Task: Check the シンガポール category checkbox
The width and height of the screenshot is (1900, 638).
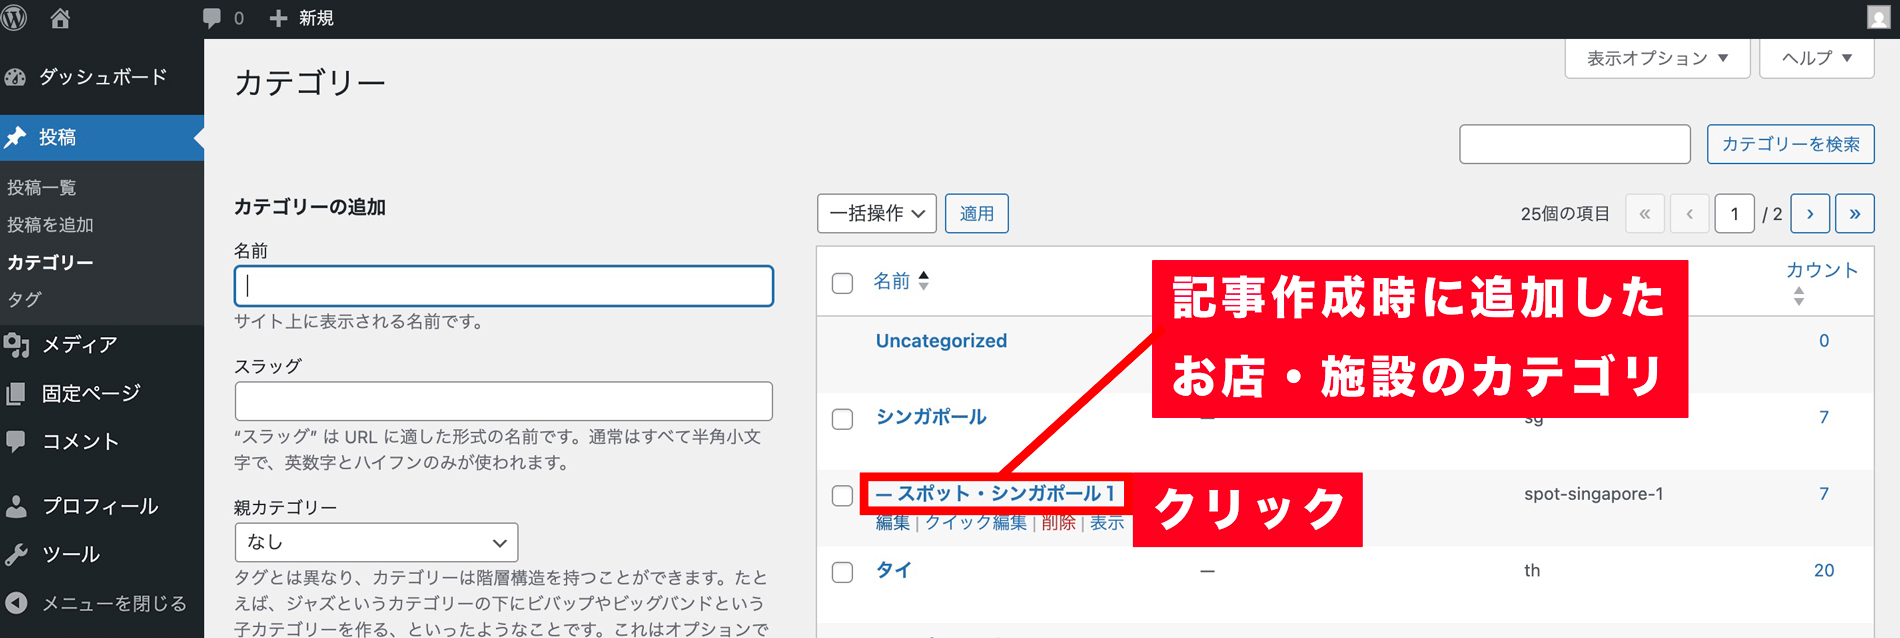Action: pyautogui.click(x=843, y=419)
